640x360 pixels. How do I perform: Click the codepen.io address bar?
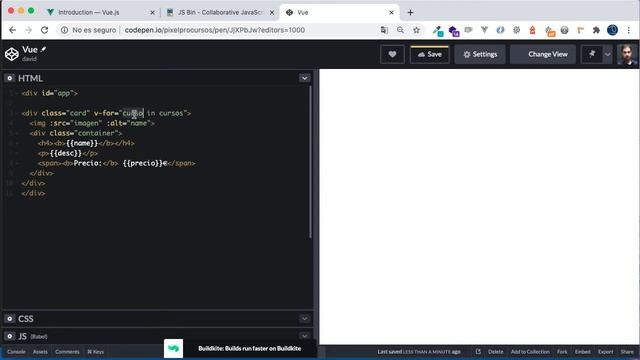click(215, 30)
